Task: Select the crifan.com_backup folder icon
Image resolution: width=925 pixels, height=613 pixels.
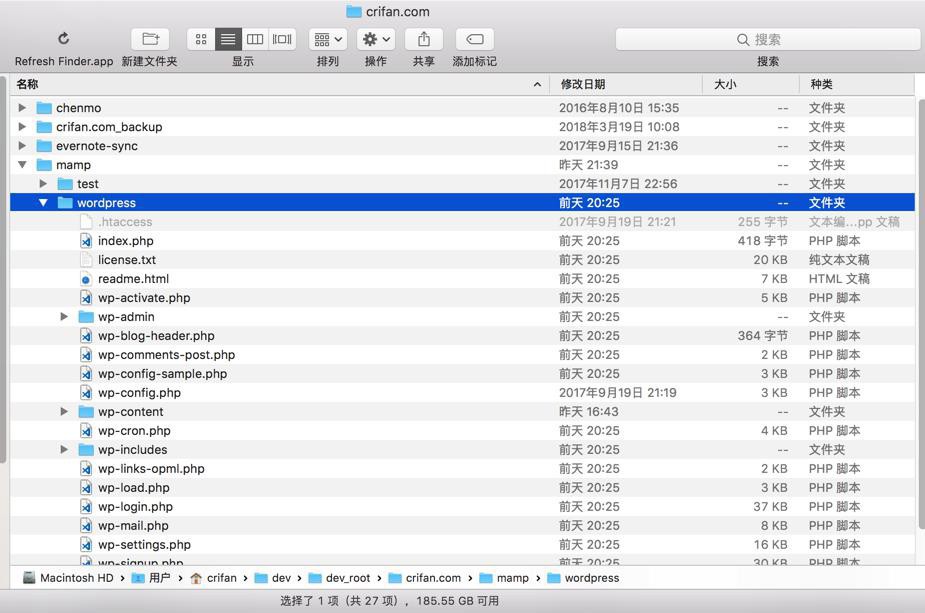Action: click(x=44, y=127)
